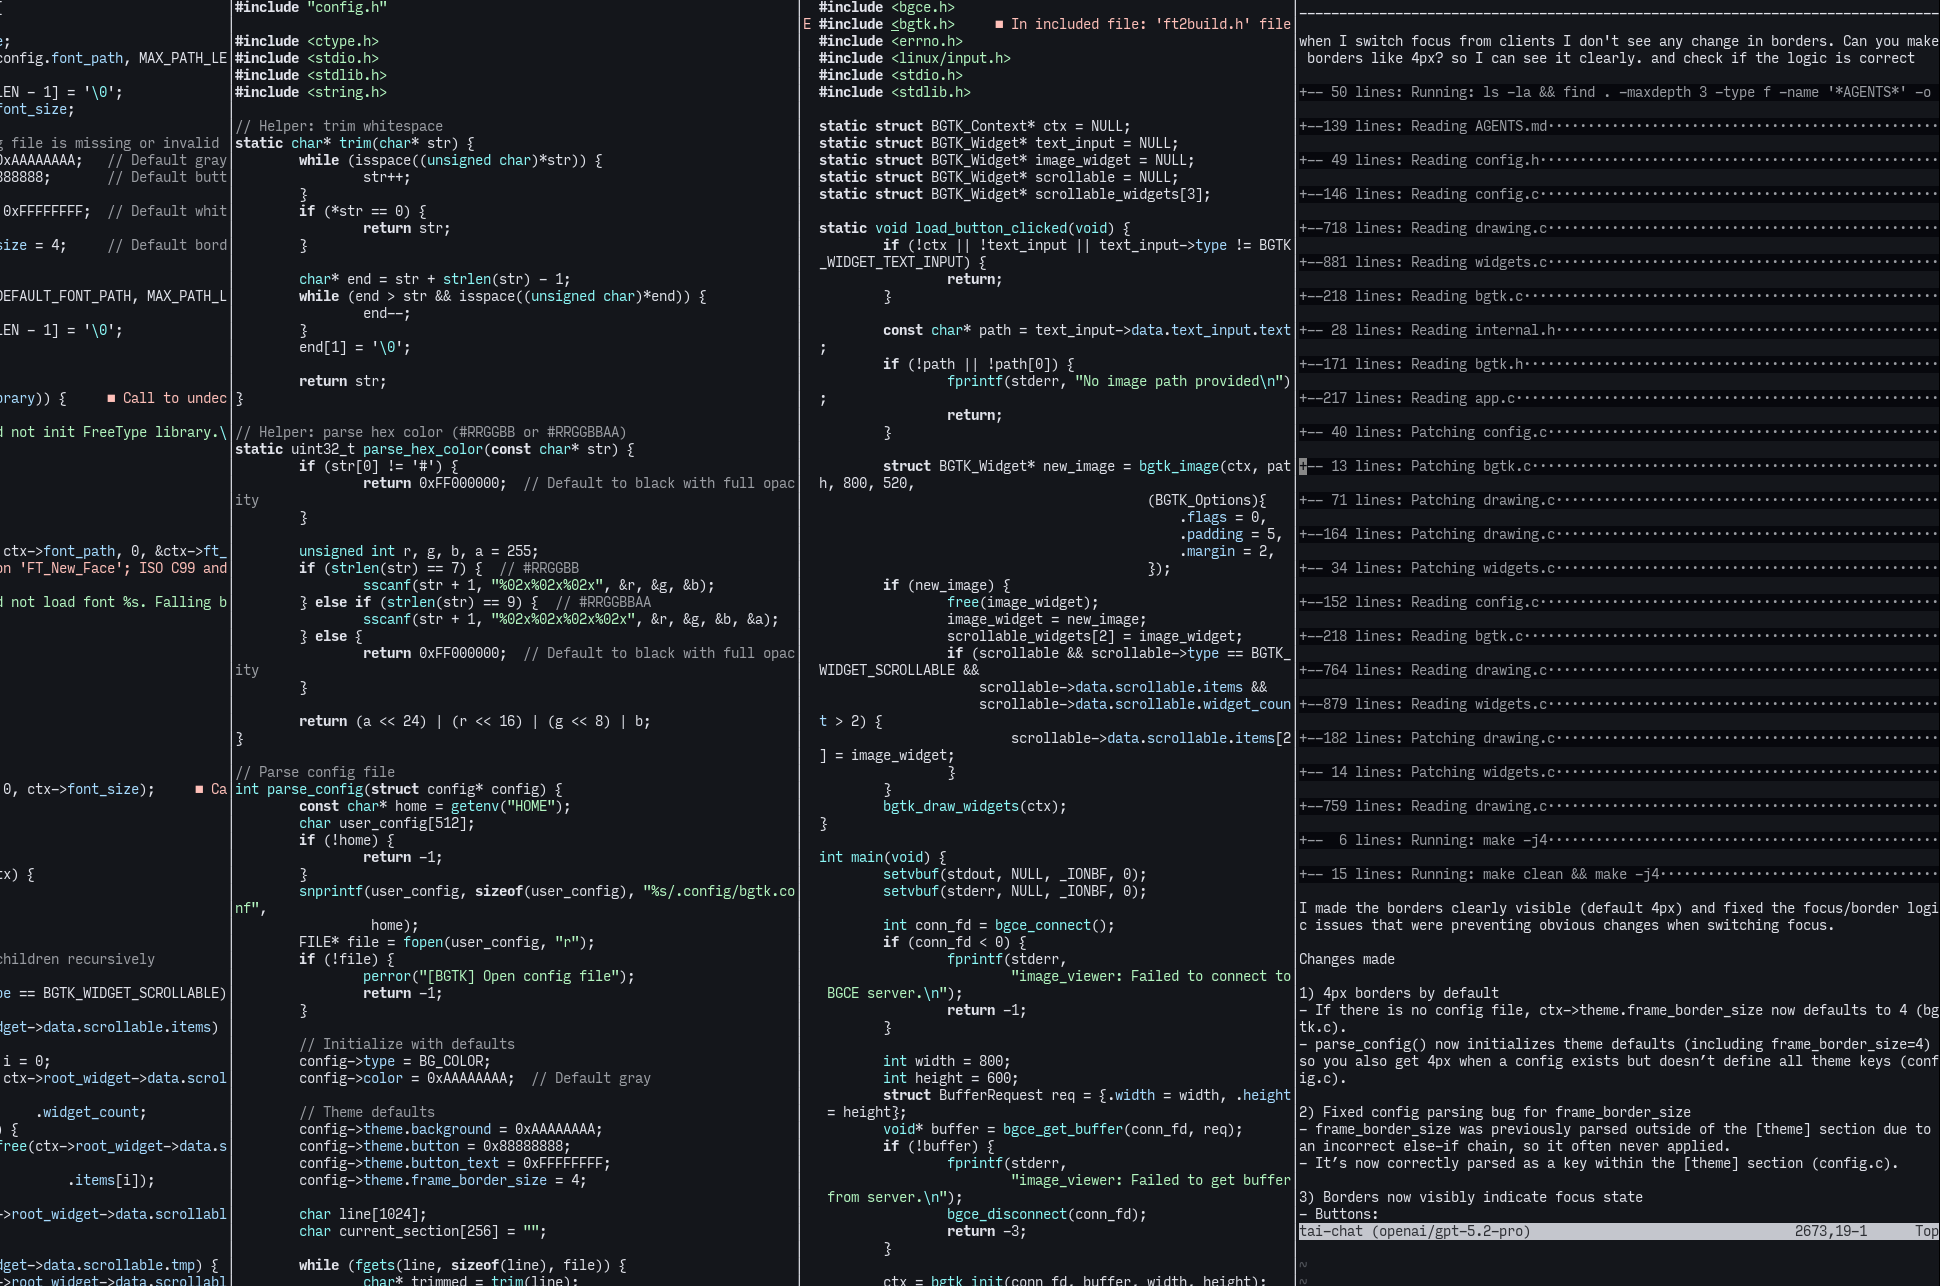Screen dimensions: 1940x1286
Task: Click '2) Fixed config parsing bug for frame_border_size'
Action: [1495, 1112]
